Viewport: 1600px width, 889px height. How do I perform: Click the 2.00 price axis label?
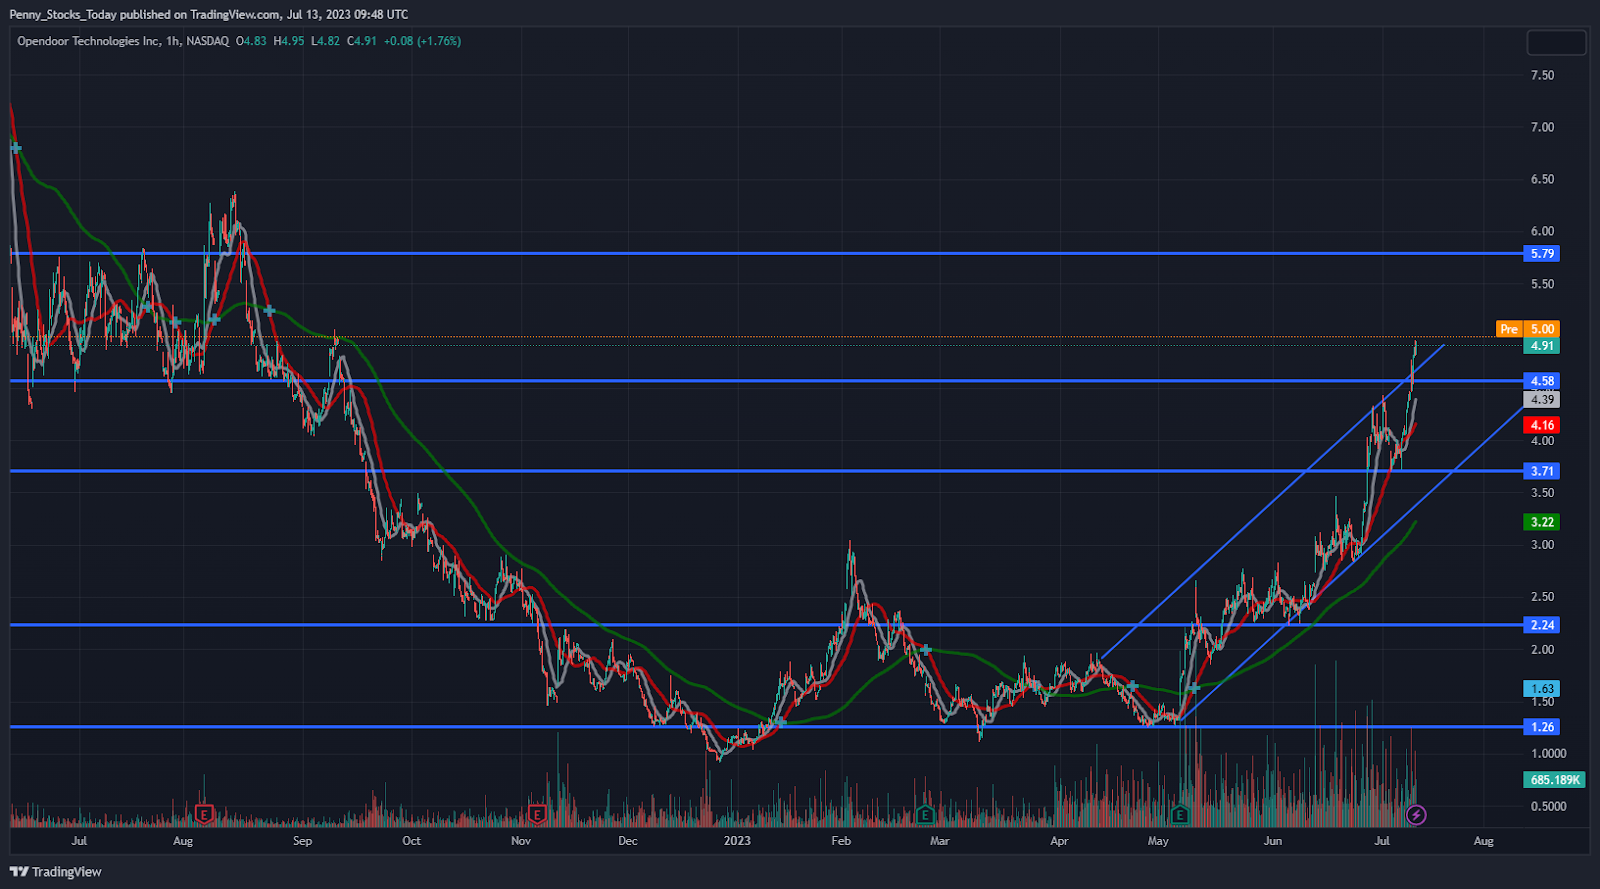(1542, 649)
